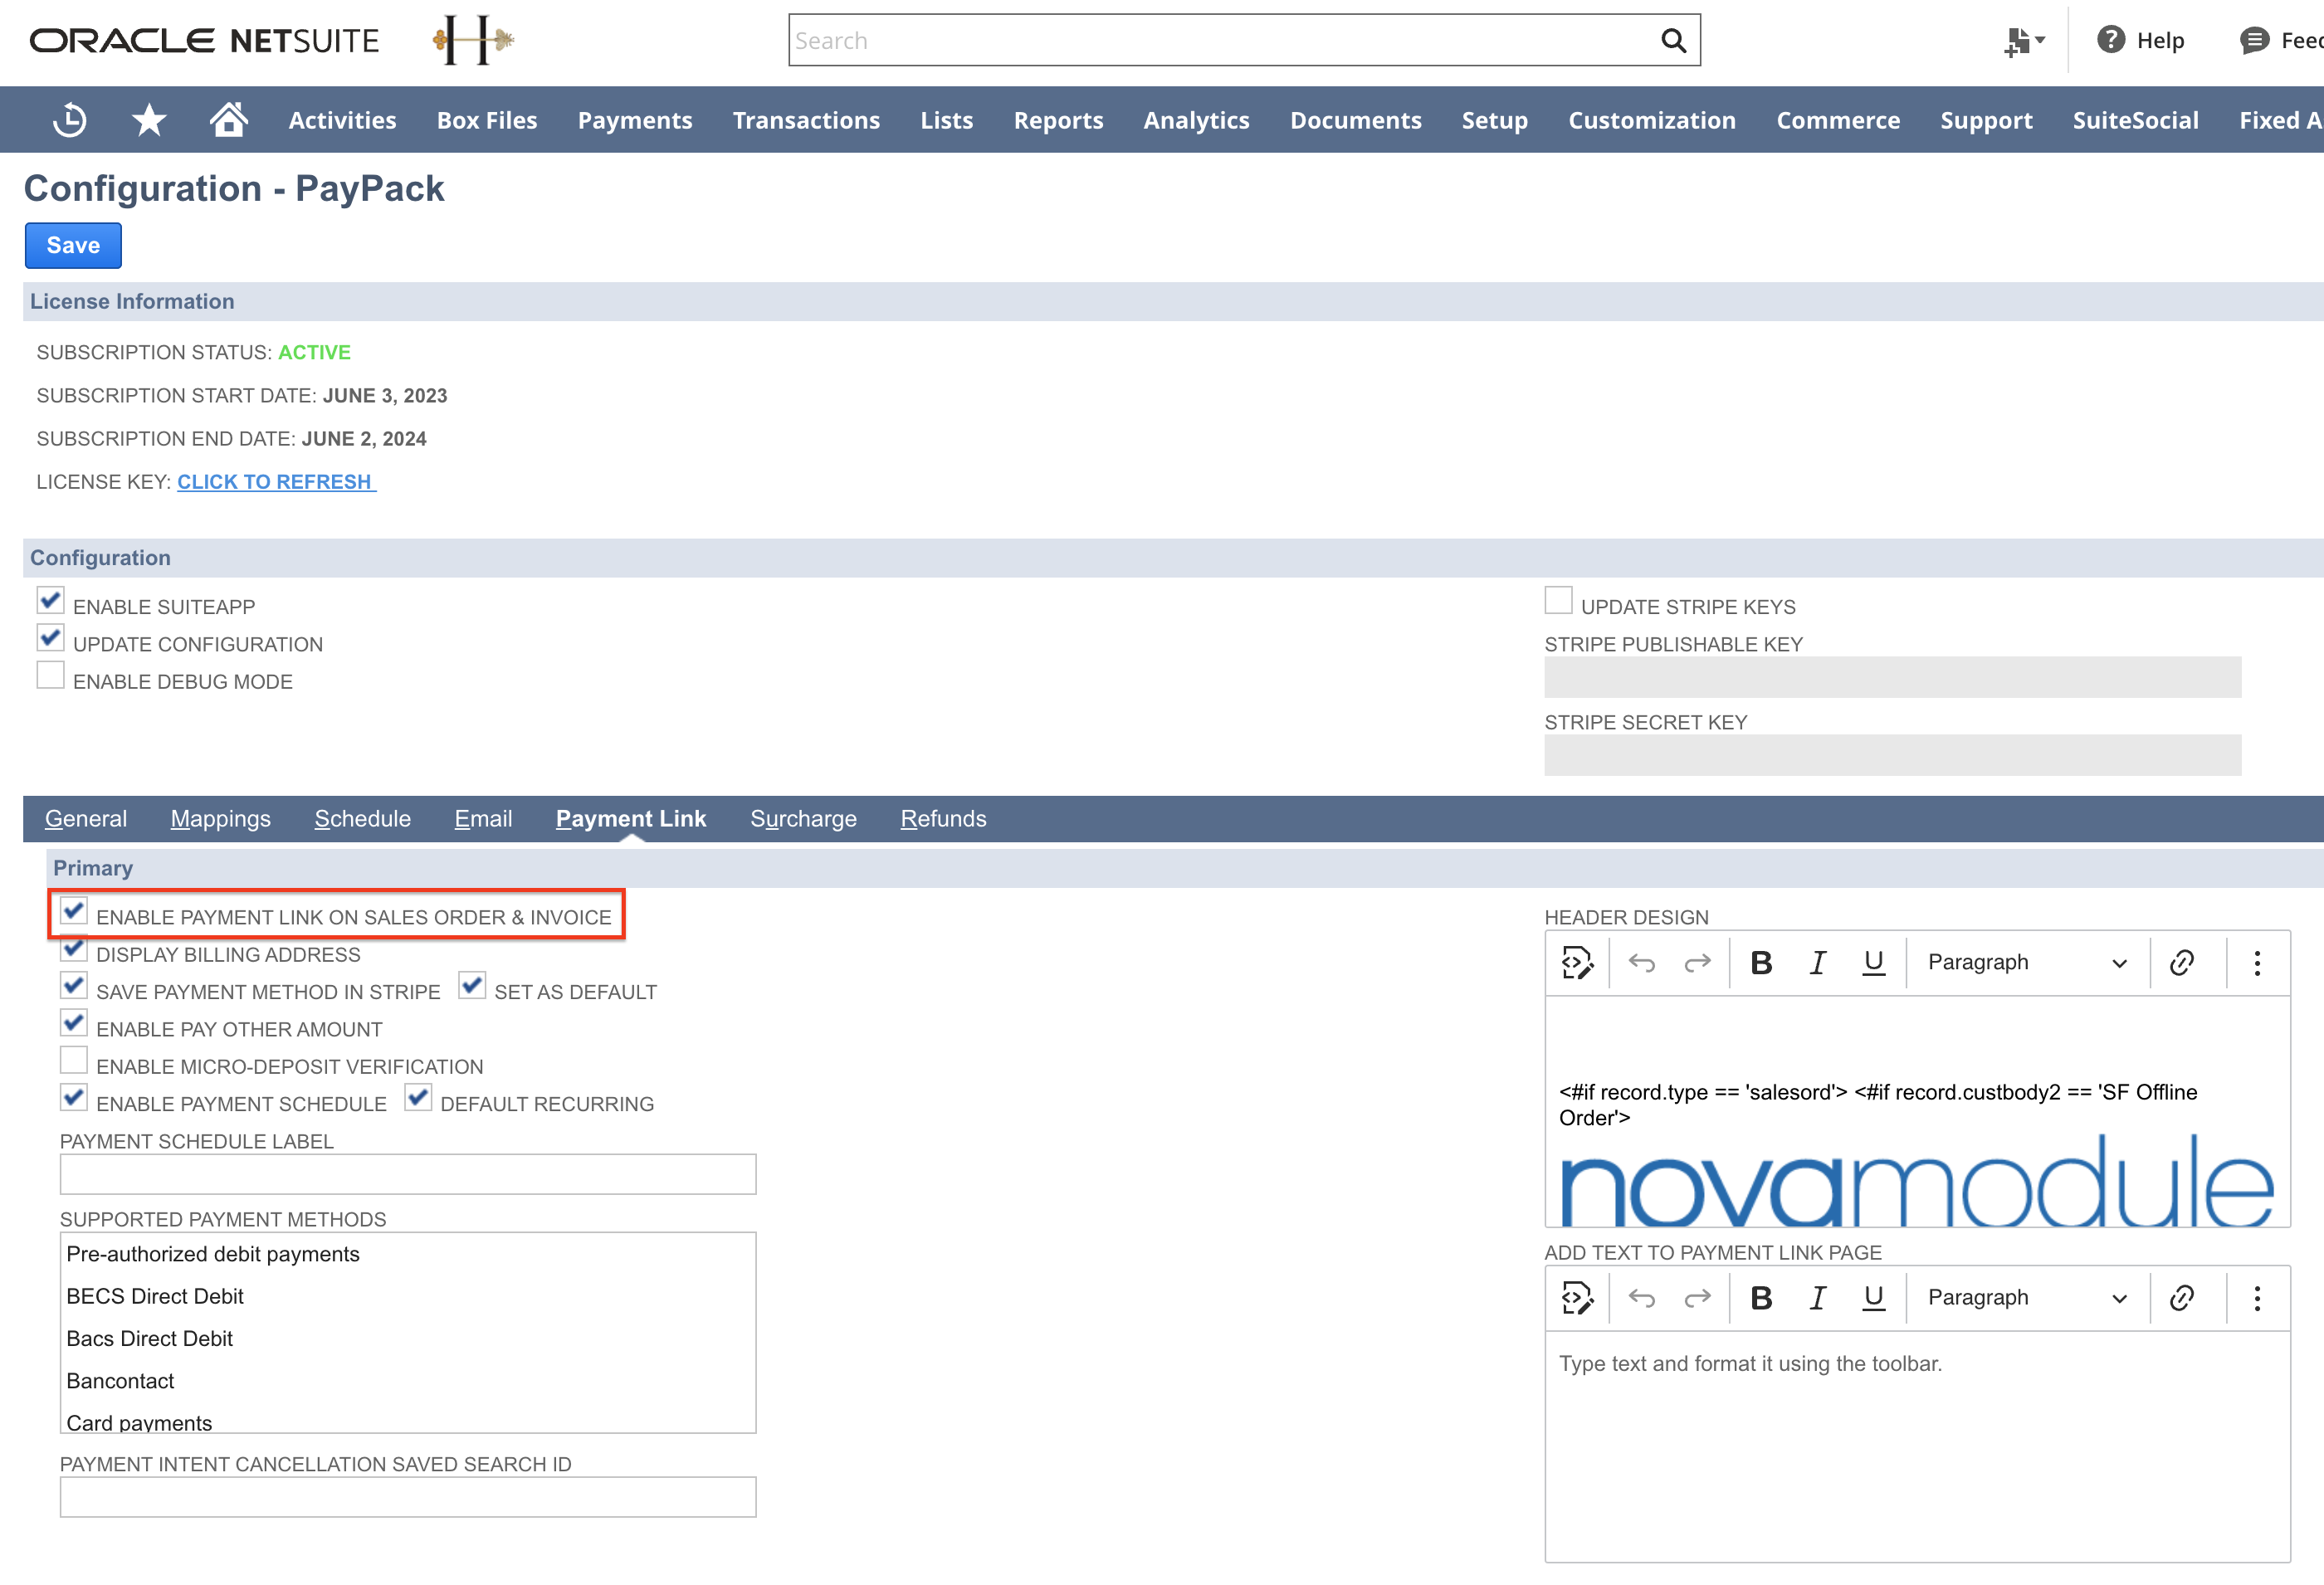Screen dimensions: 2324x1585
Task: Click into the global Search field
Action: (x=1225, y=41)
